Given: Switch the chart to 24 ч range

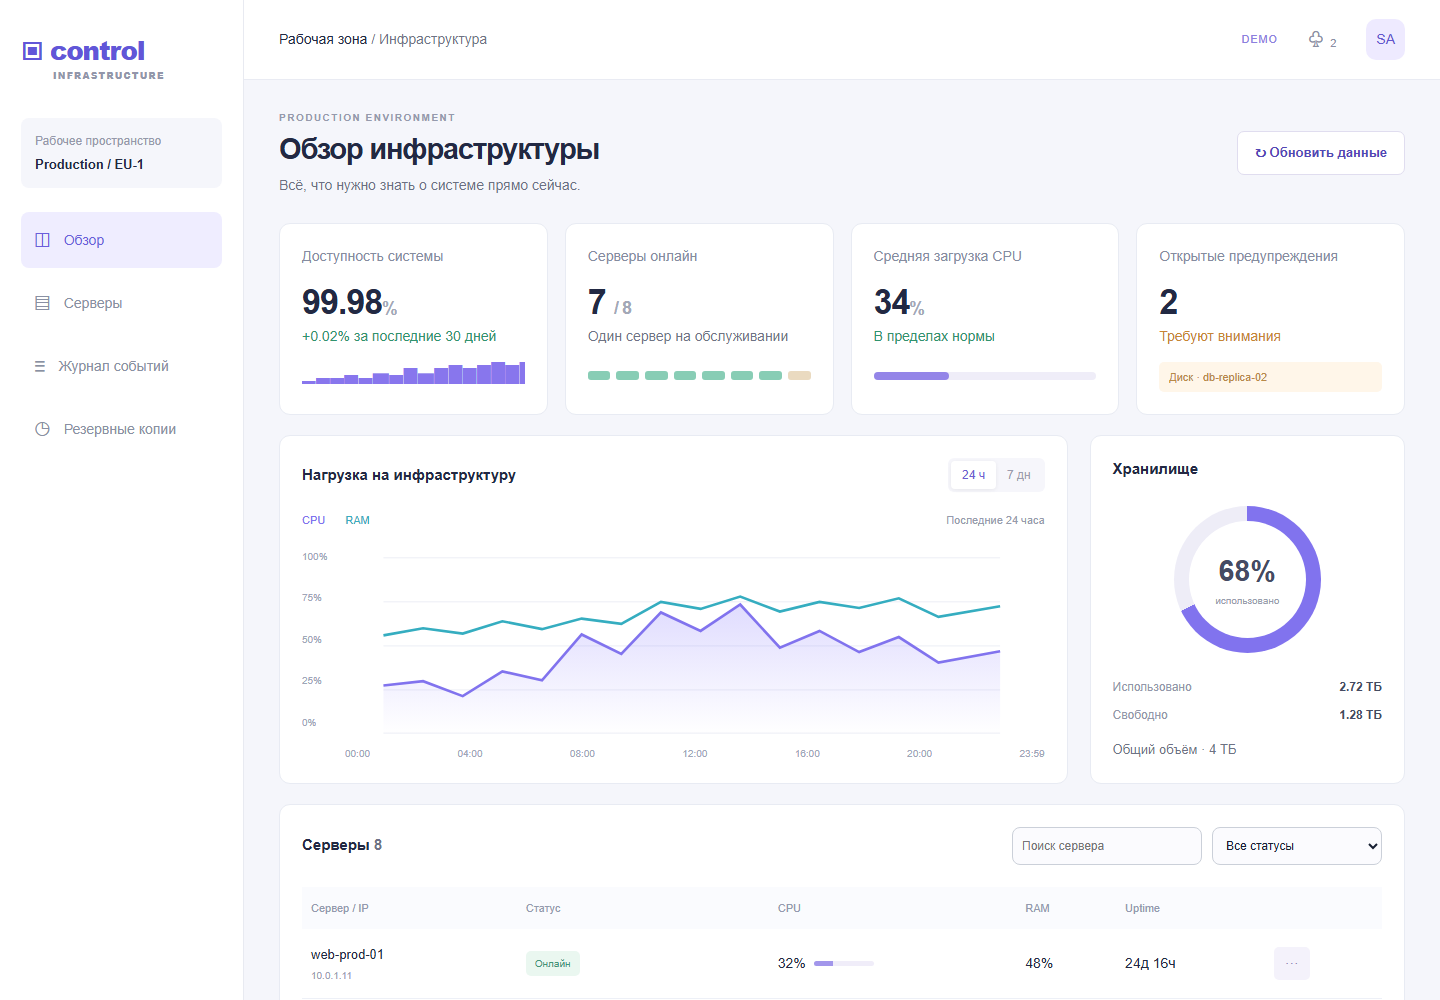Looking at the screenshot, I should [973, 475].
